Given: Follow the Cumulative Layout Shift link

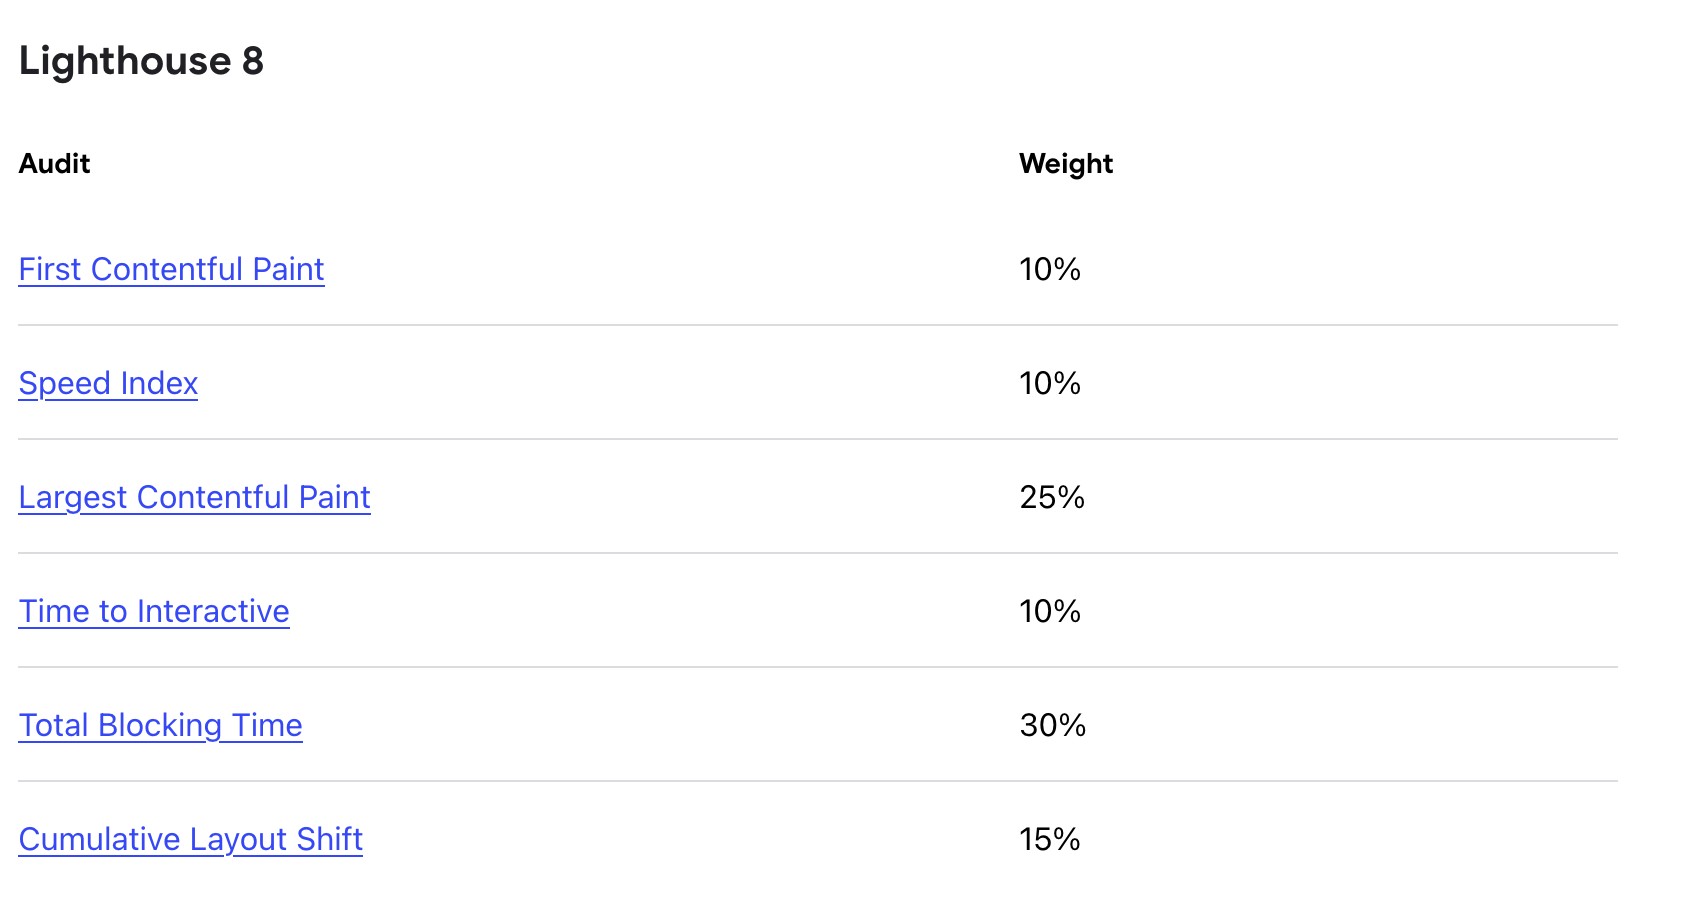Looking at the screenshot, I should (190, 839).
